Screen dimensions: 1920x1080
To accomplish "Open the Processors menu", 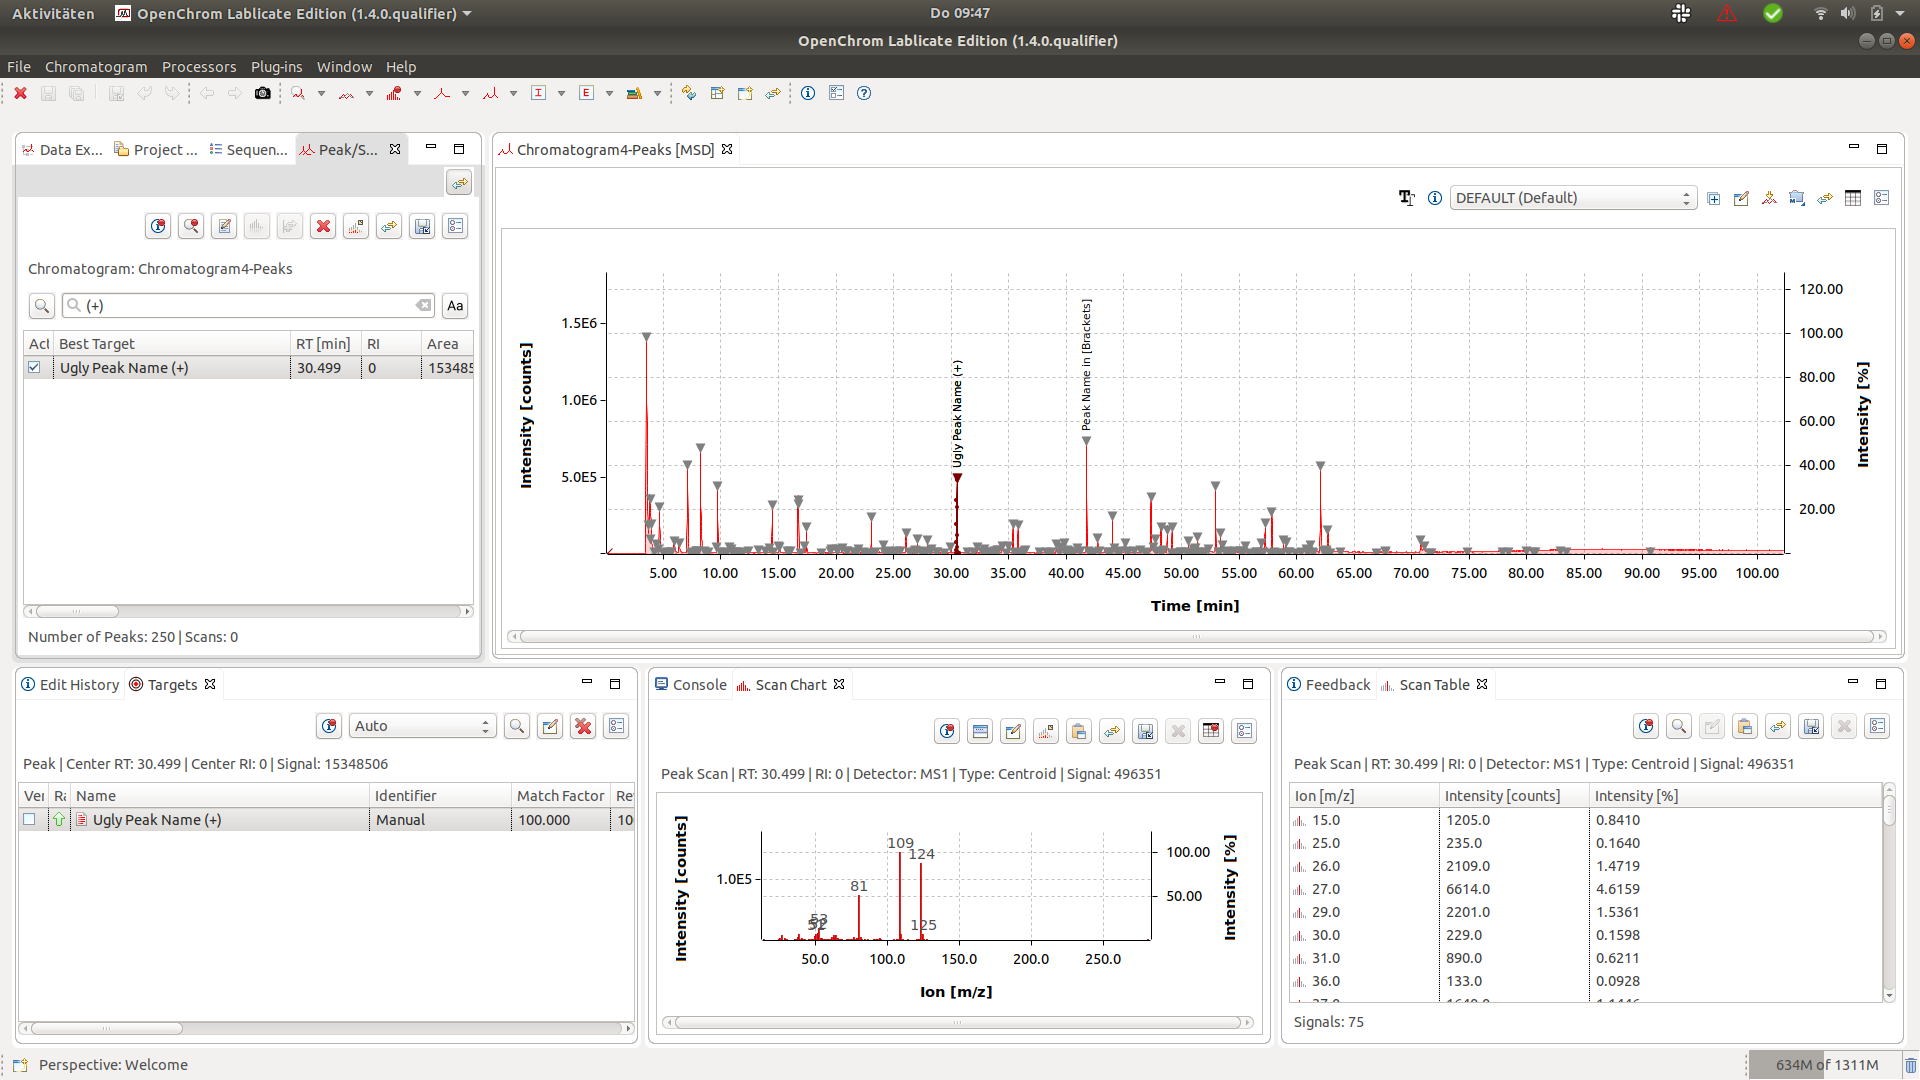I will [x=199, y=67].
